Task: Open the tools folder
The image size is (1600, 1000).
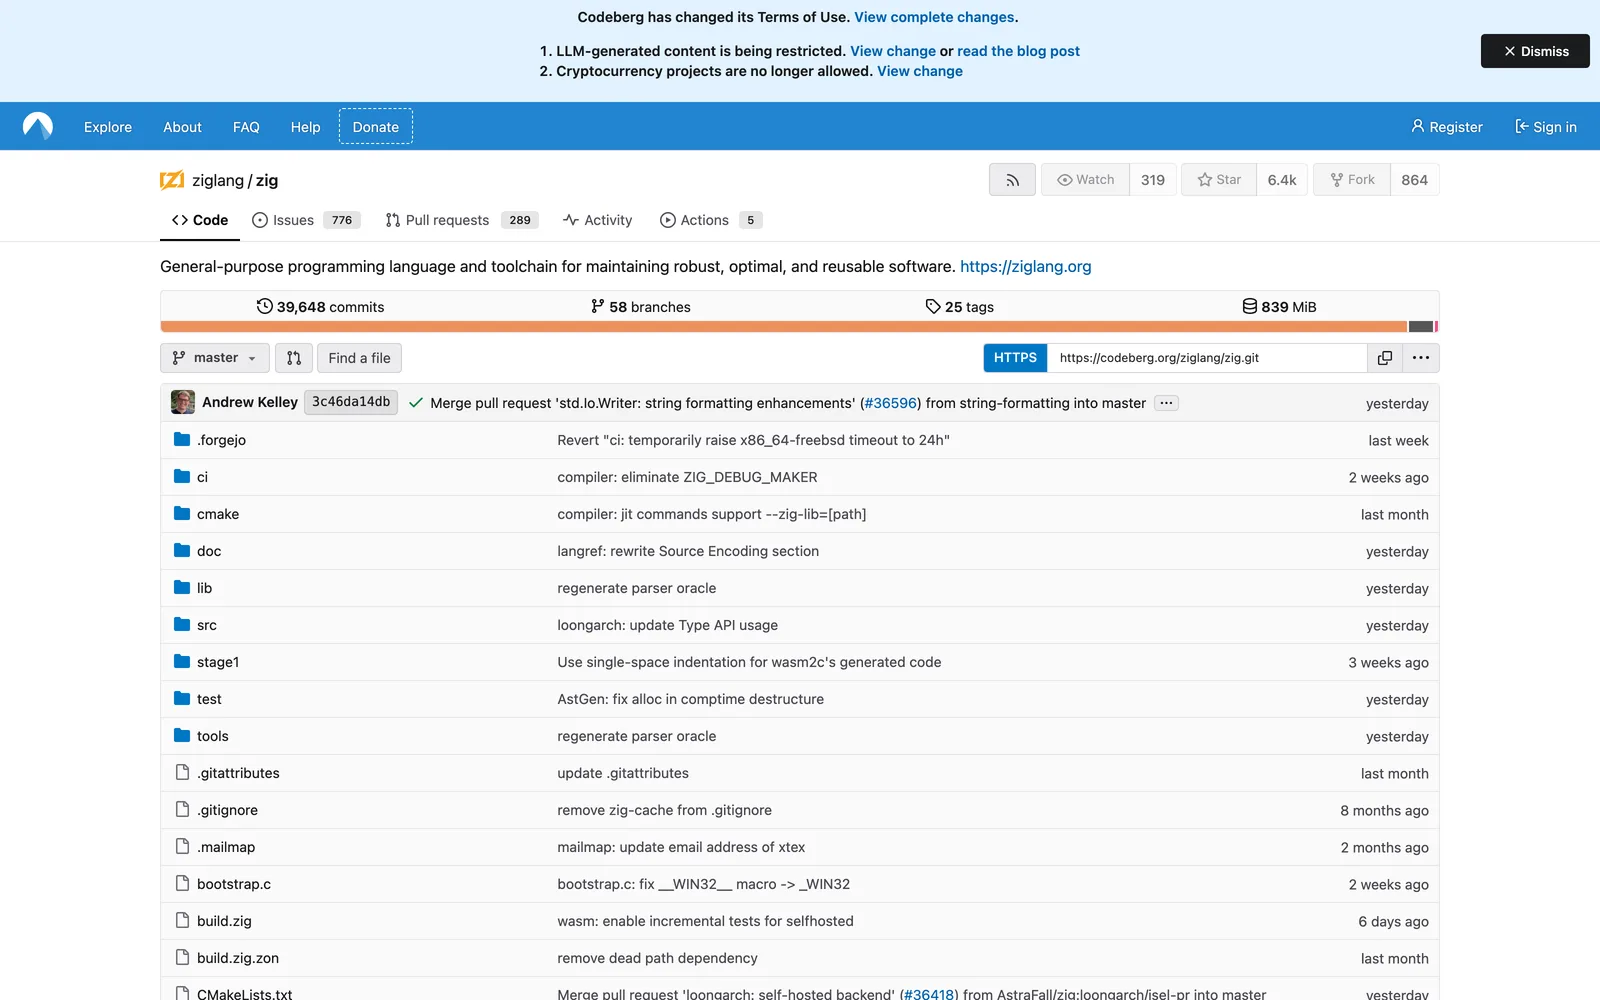Action: pos(213,736)
